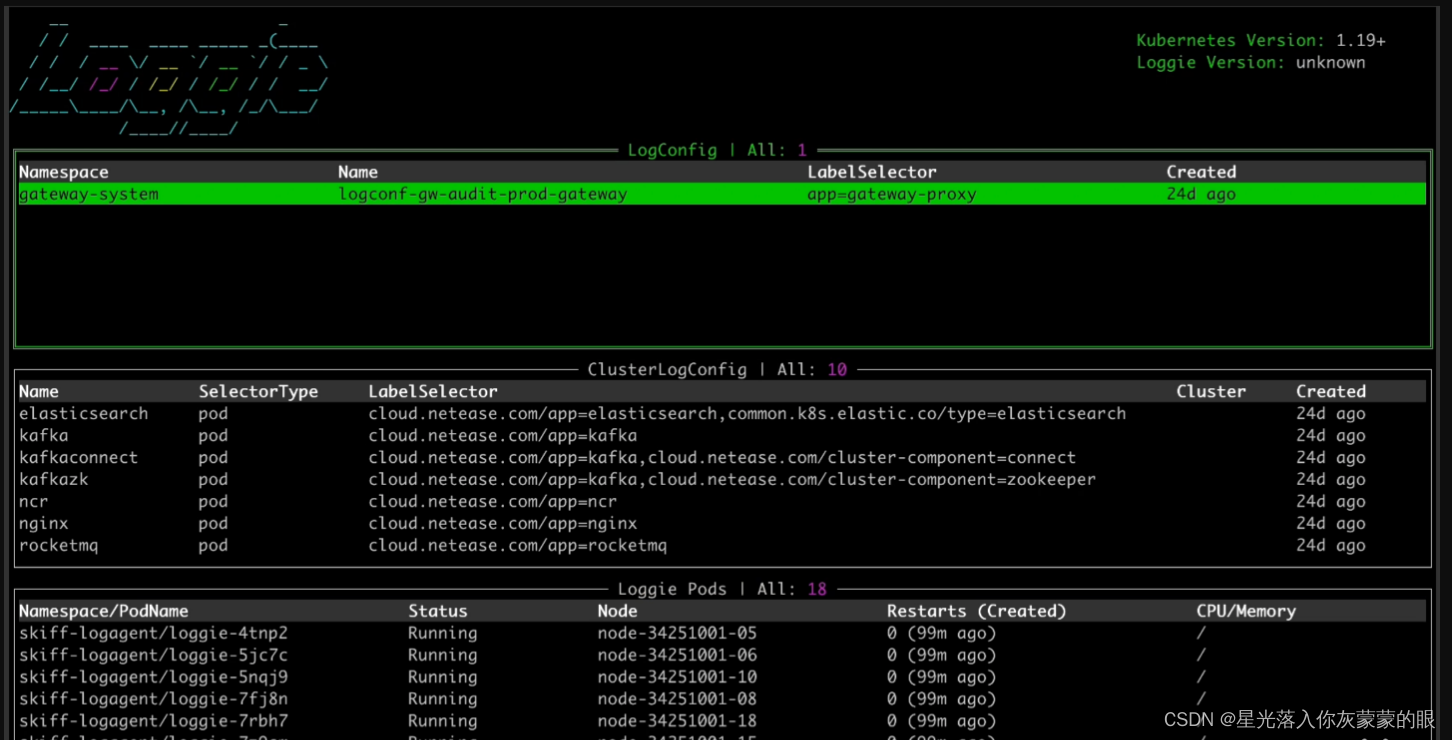Select the elasticsearch ClusterLogConfig row
The width and height of the screenshot is (1452, 740).
[722, 414]
